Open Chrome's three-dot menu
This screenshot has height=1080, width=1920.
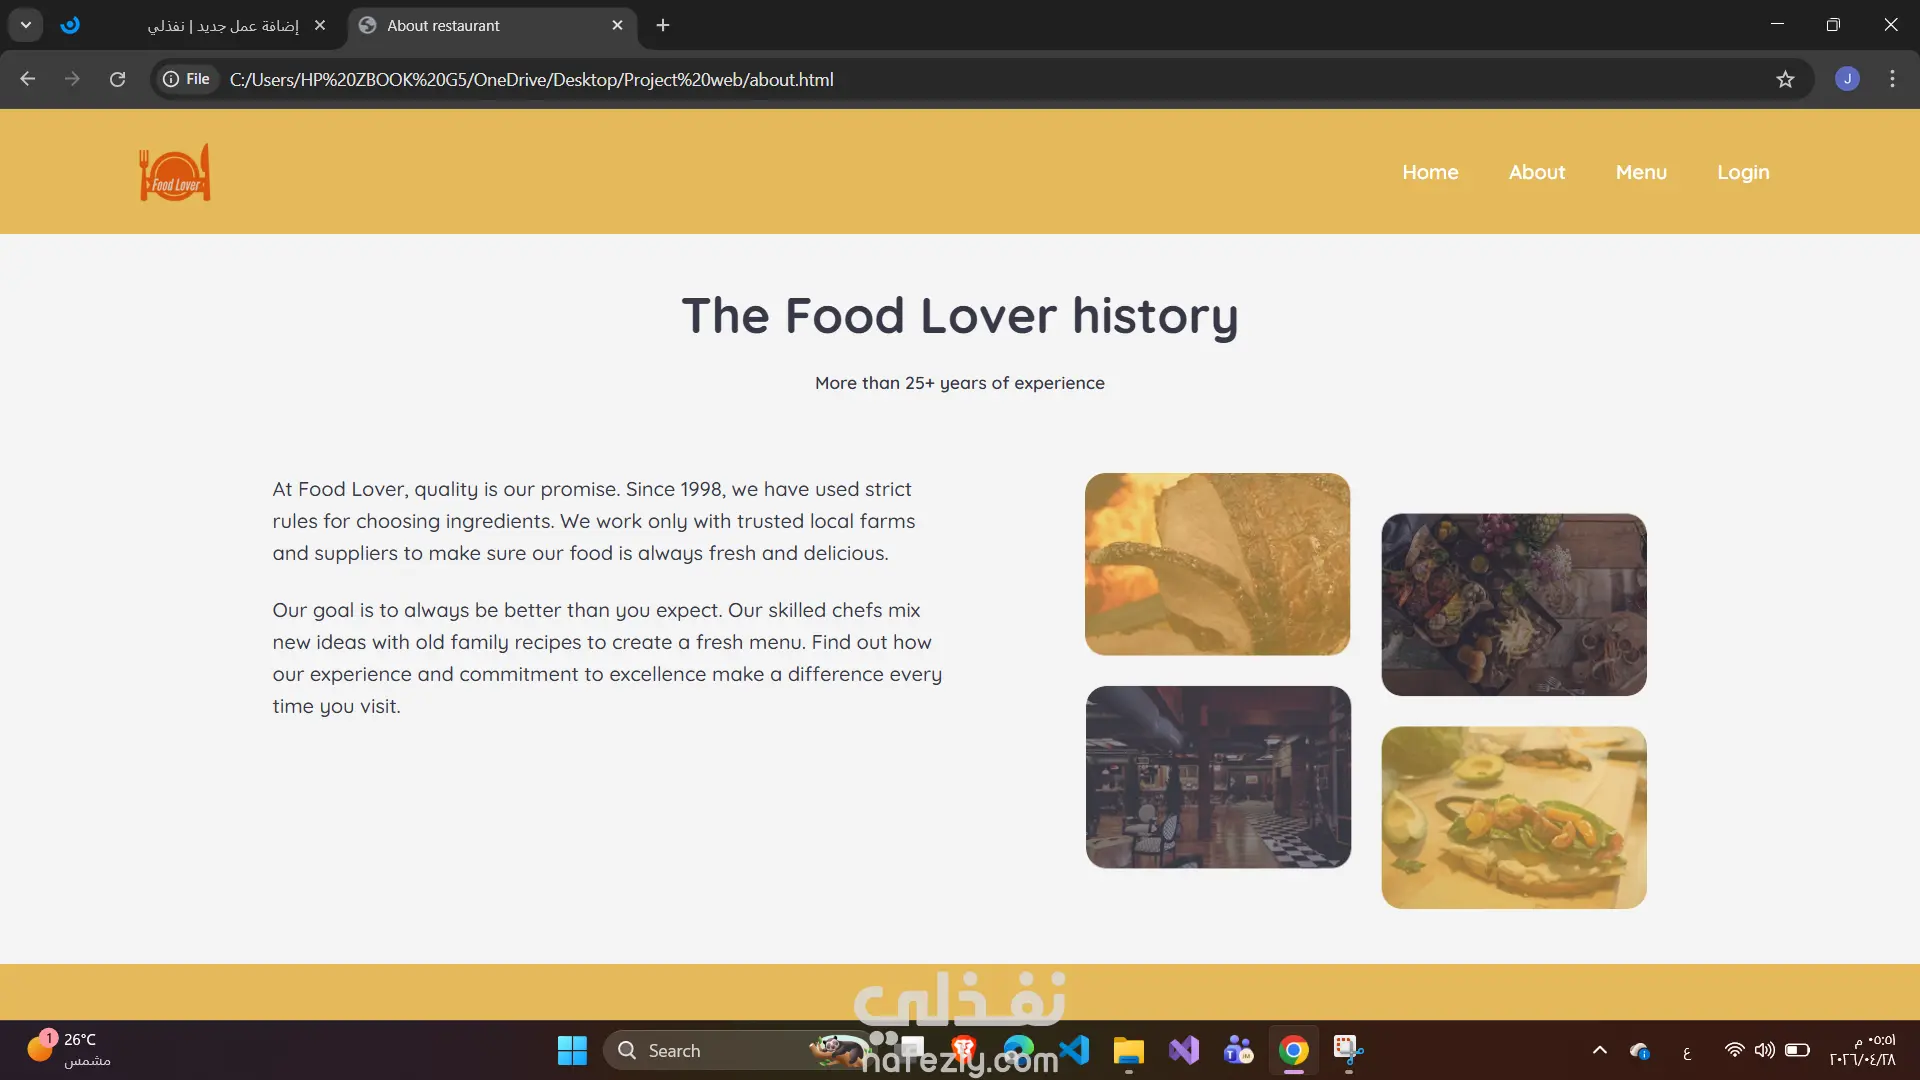click(x=1892, y=79)
